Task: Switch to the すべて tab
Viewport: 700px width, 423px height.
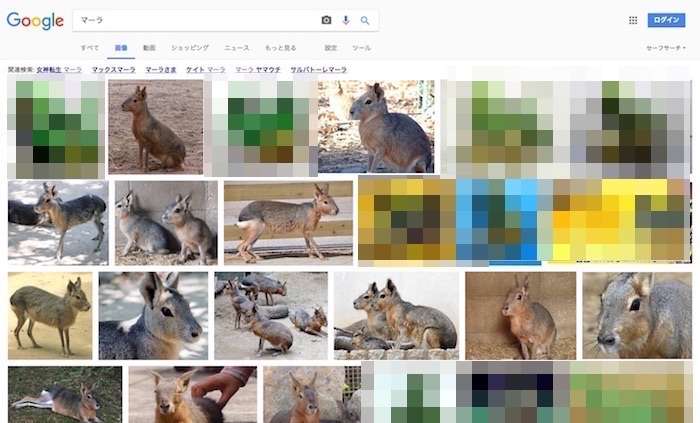Action: pyautogui.click(x=90, y=47)
